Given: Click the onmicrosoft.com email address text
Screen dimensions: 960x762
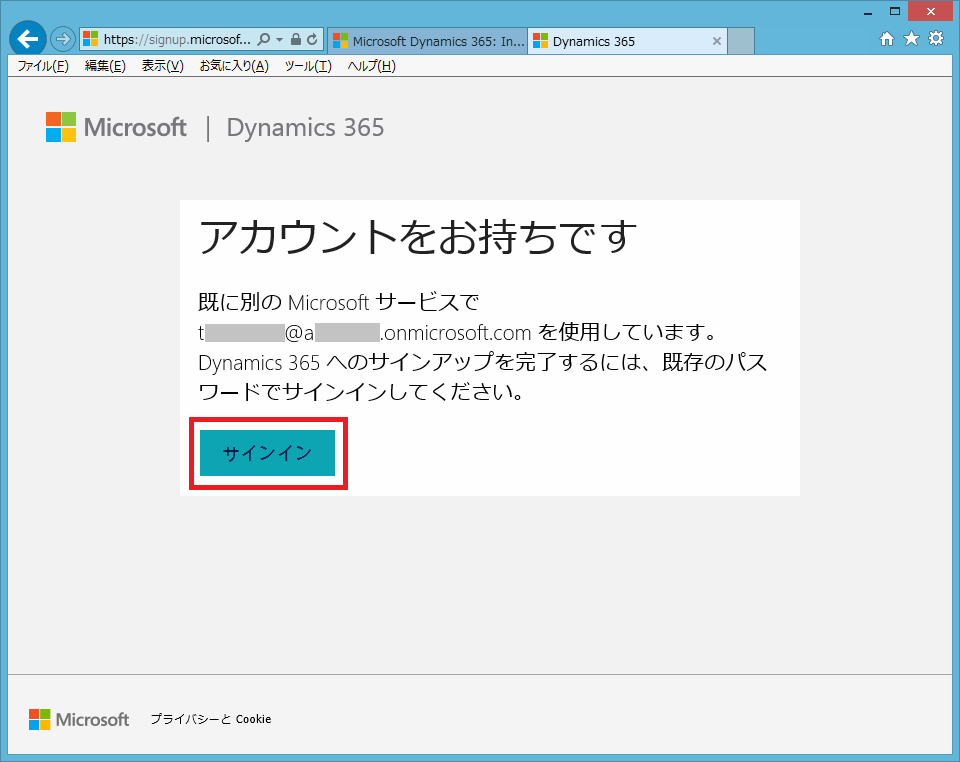Looking at the screenshot, I should point(365,333).
